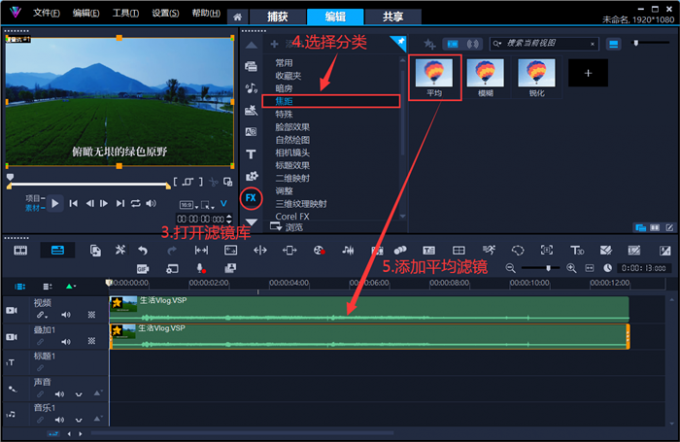680x442 pixels.
Task: Click the timeline zoom slider
Action: point(548,268)
